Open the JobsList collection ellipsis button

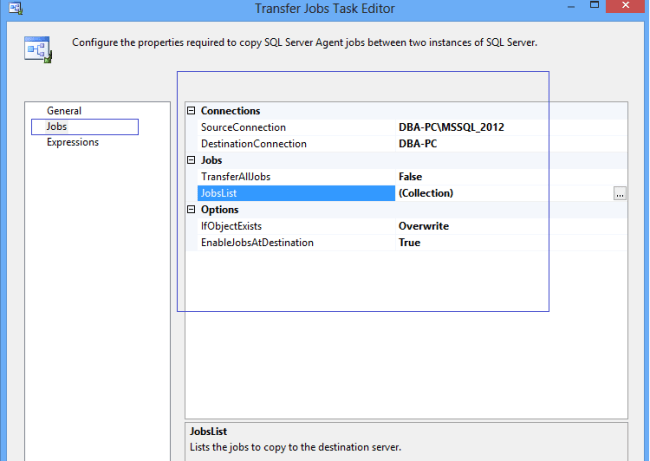(620, 194)
